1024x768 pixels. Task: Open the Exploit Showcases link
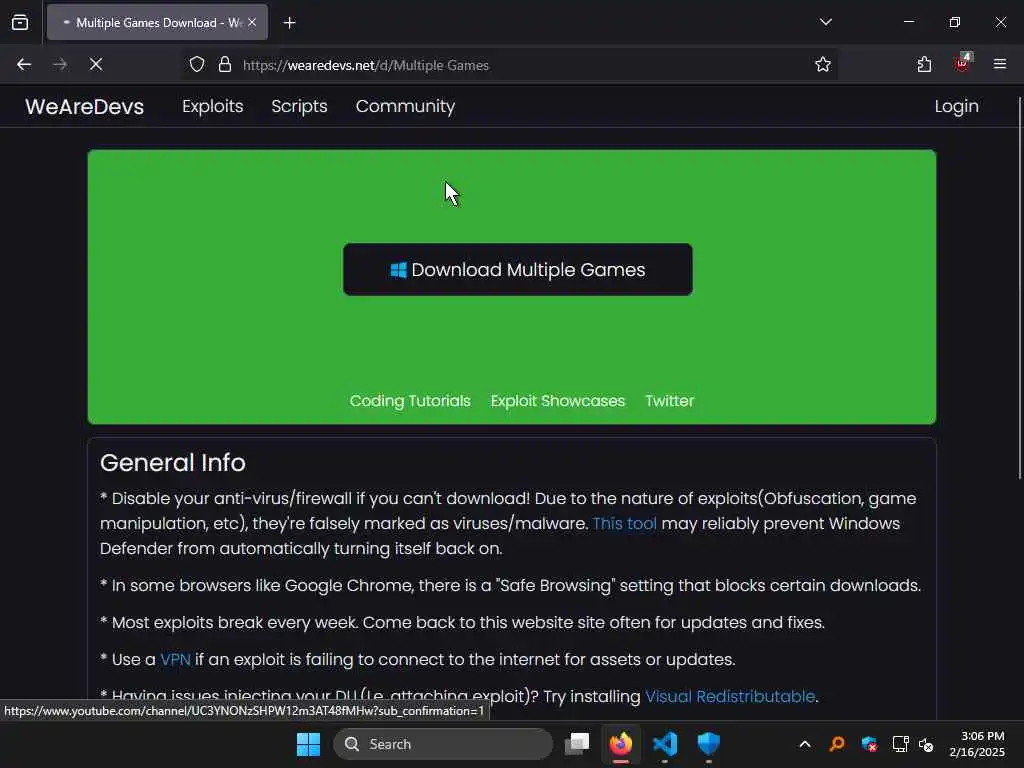[x=558, y=400]
